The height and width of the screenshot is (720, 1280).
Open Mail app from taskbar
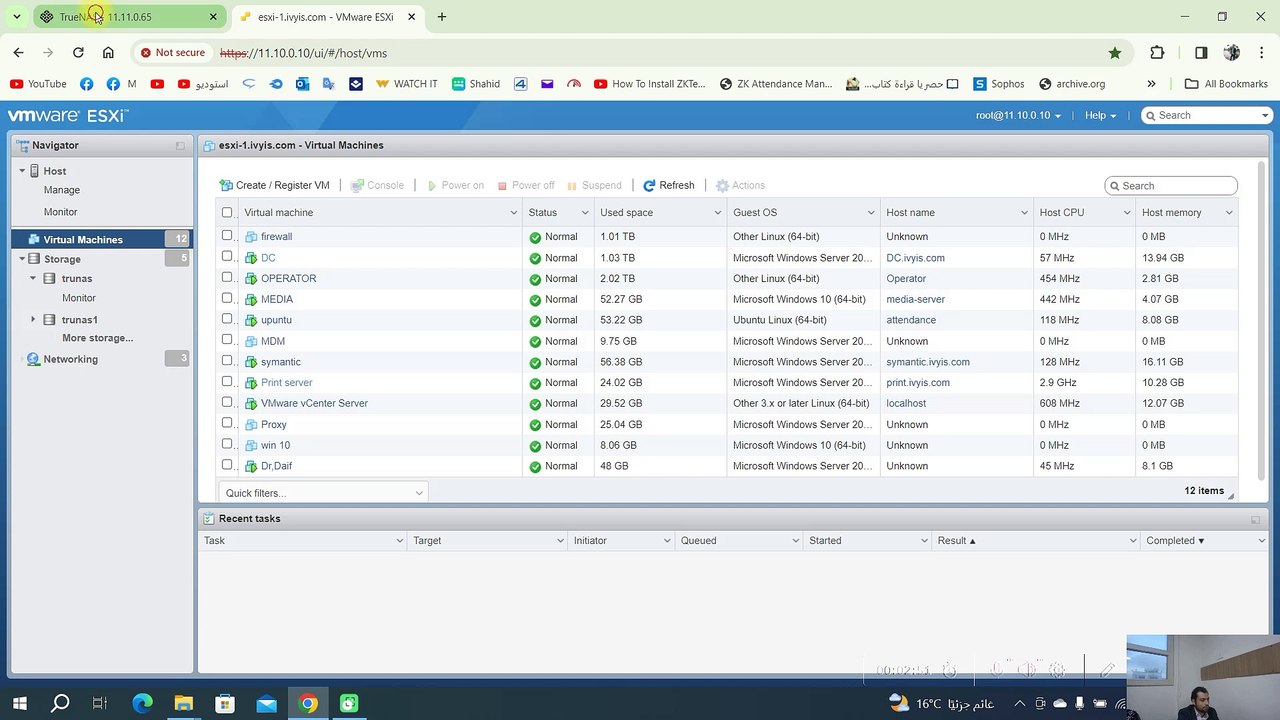tap(266, 704)
